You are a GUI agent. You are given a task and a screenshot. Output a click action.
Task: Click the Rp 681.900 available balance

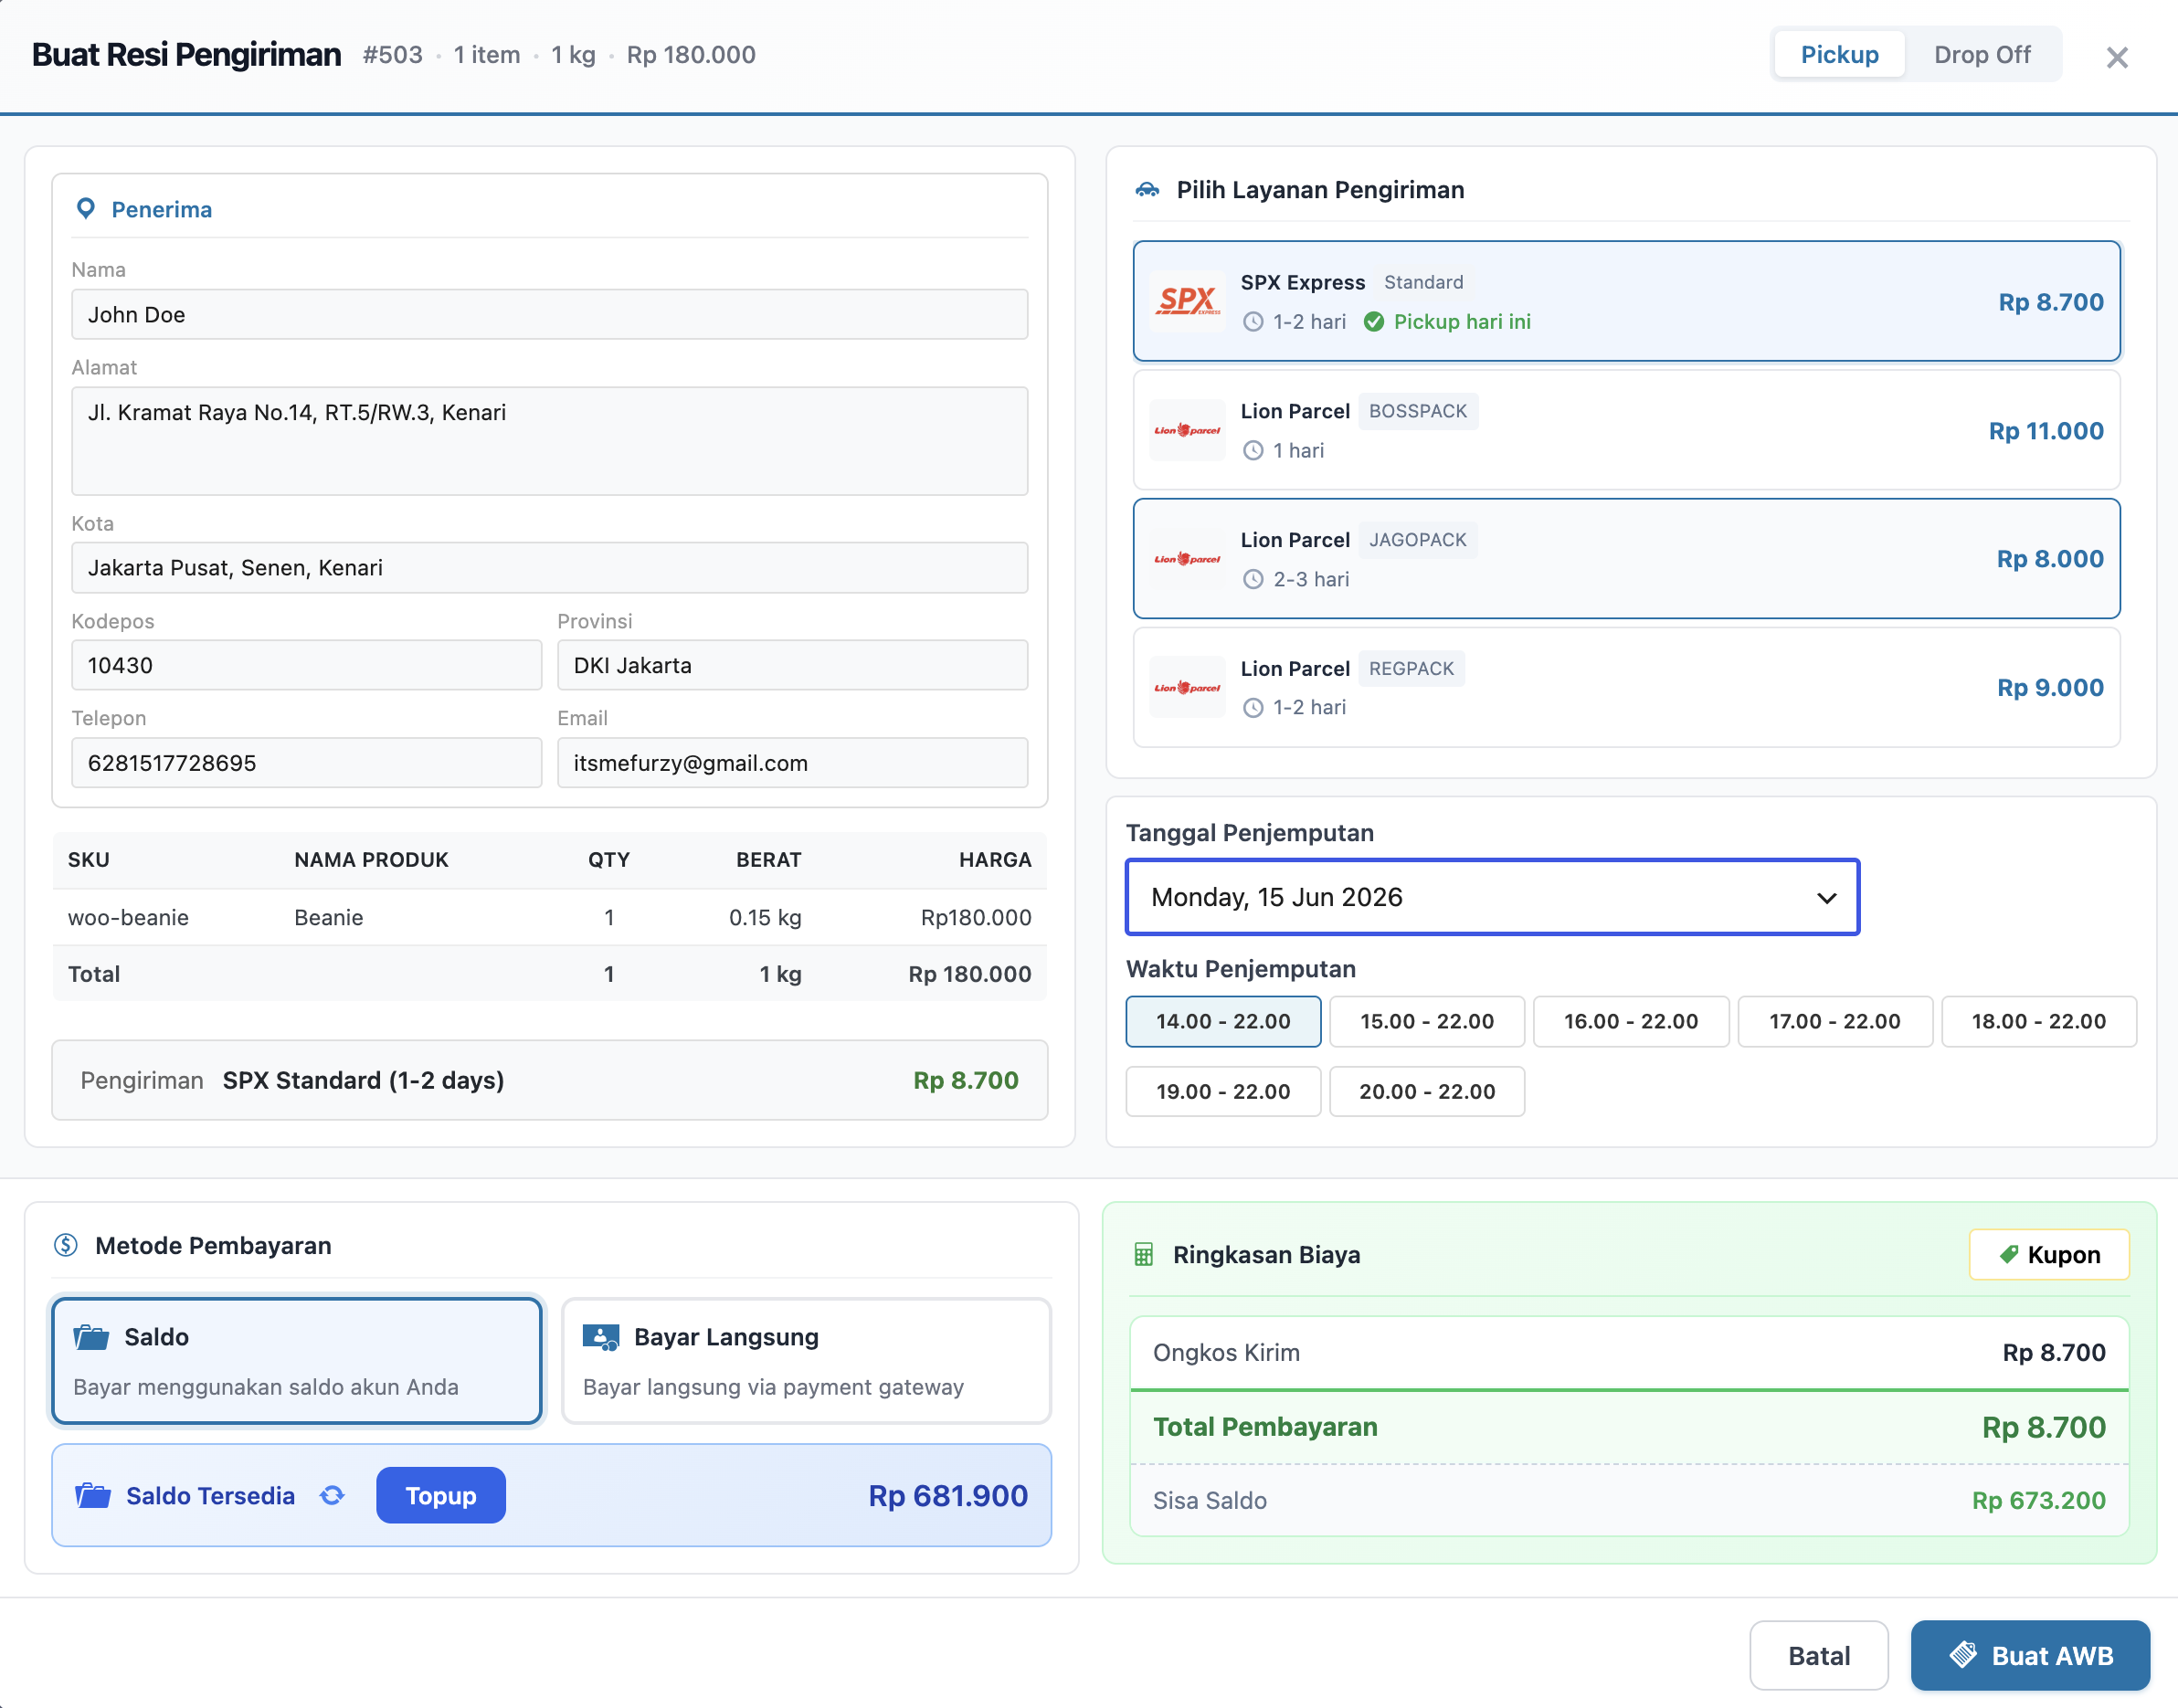(947, 1496)
